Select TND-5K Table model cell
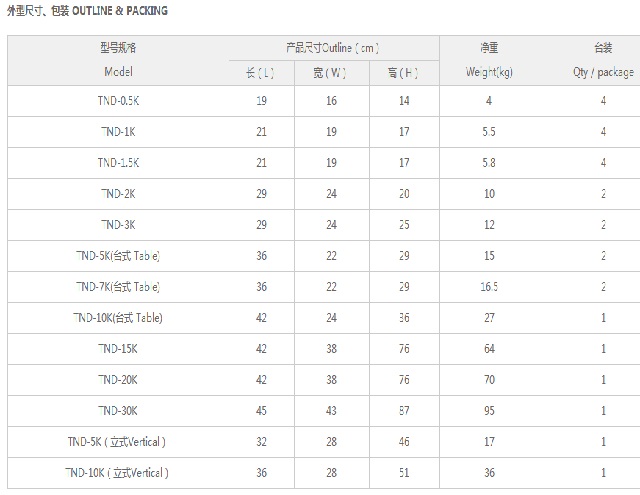 (x=118, y=256)
